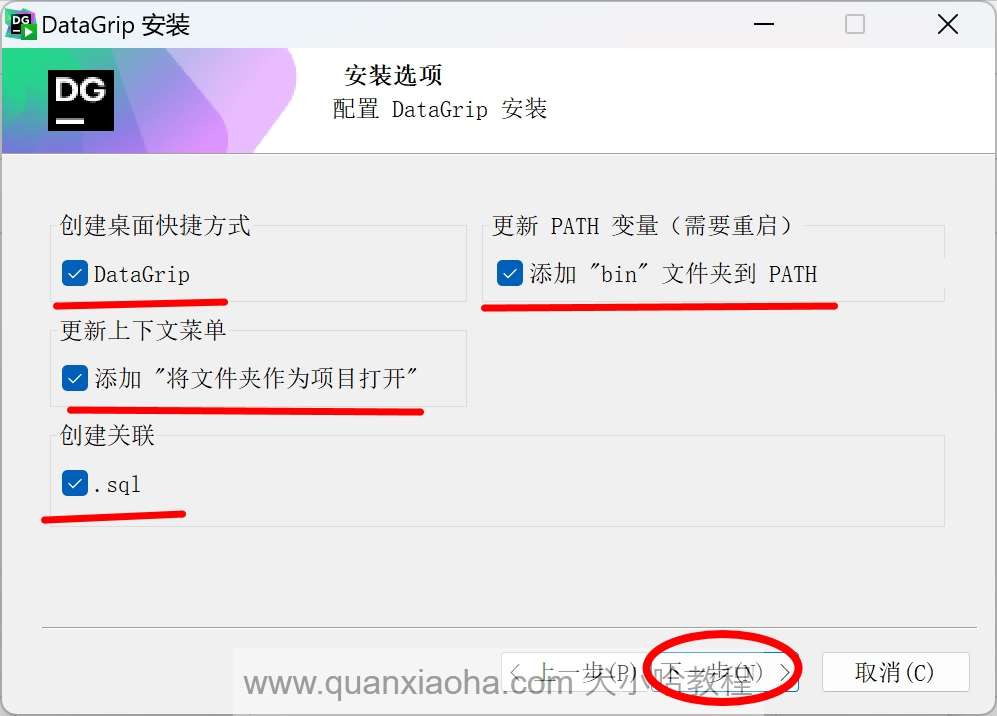Screen dimensions: 997x716
Task: Click the 创建关联 group heading
Action: point(107,435)
